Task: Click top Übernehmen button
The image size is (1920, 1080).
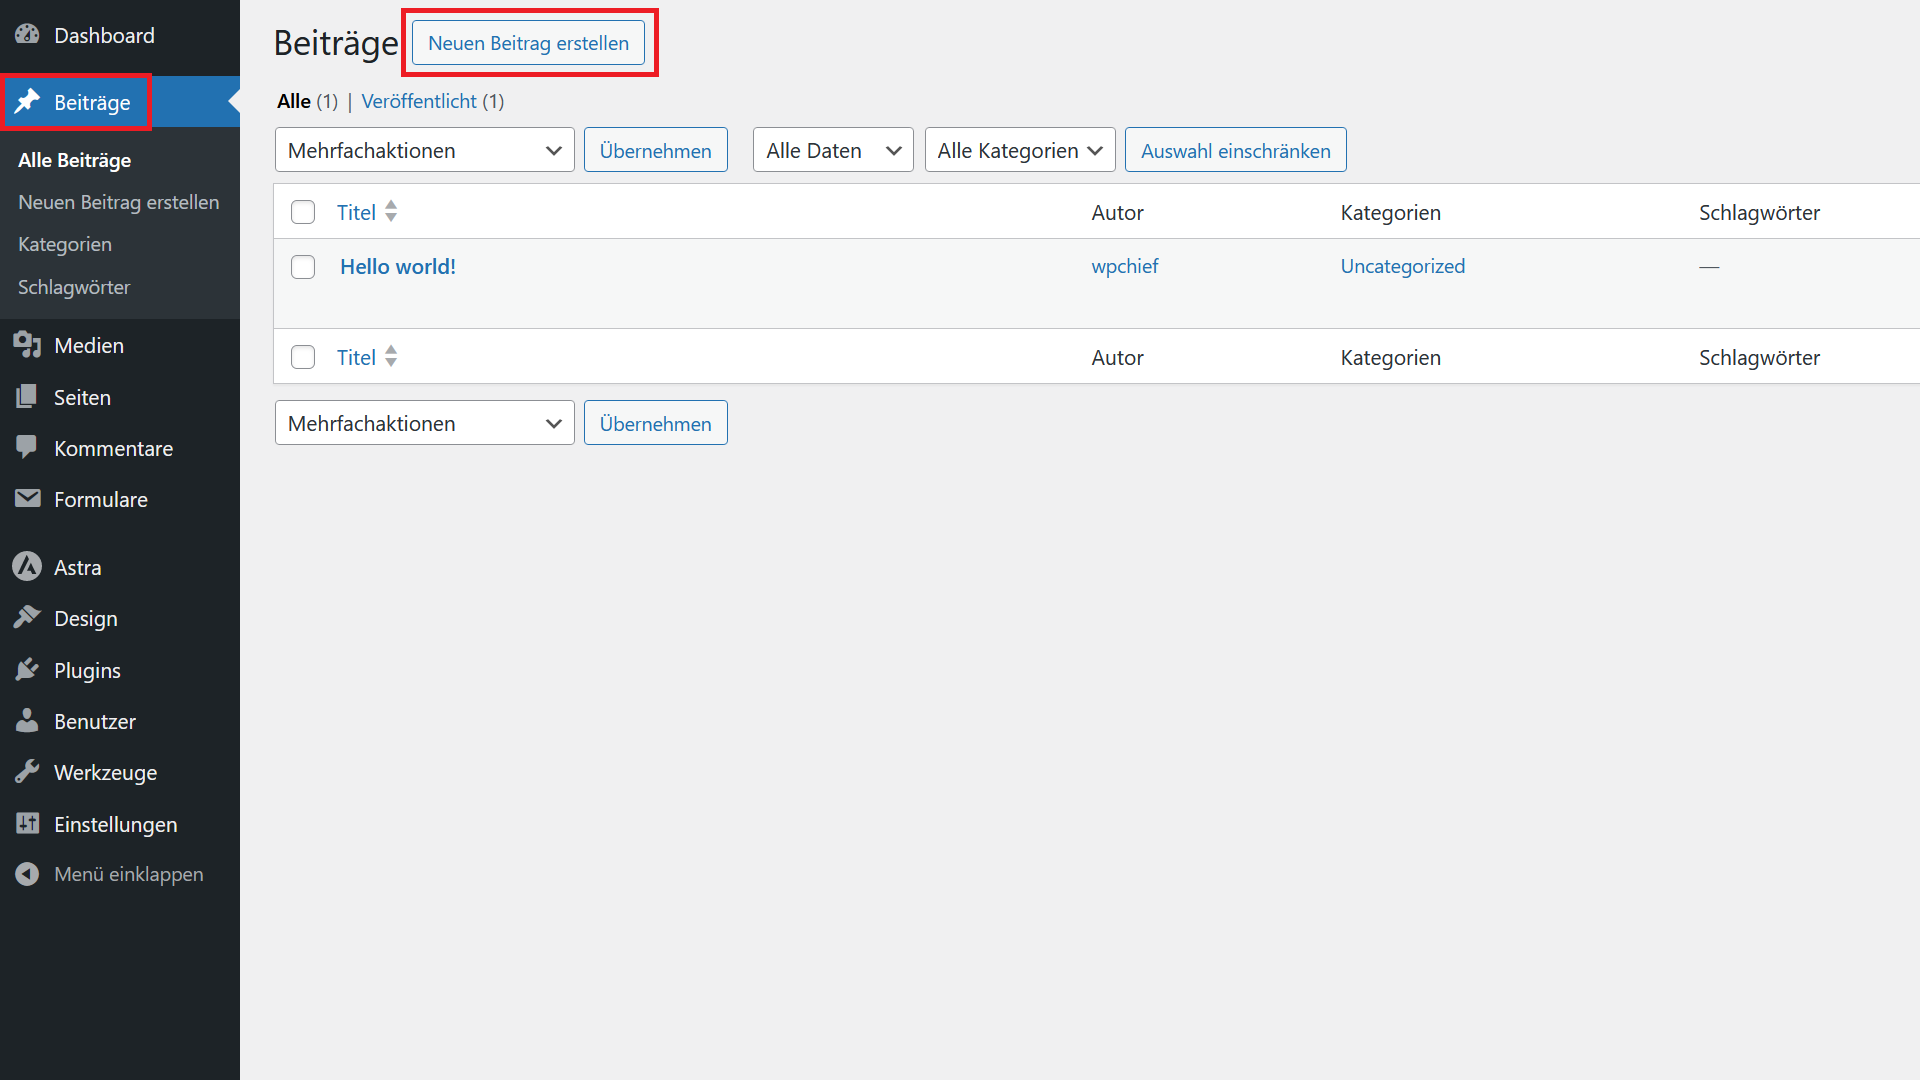Action: click(655, 150)
